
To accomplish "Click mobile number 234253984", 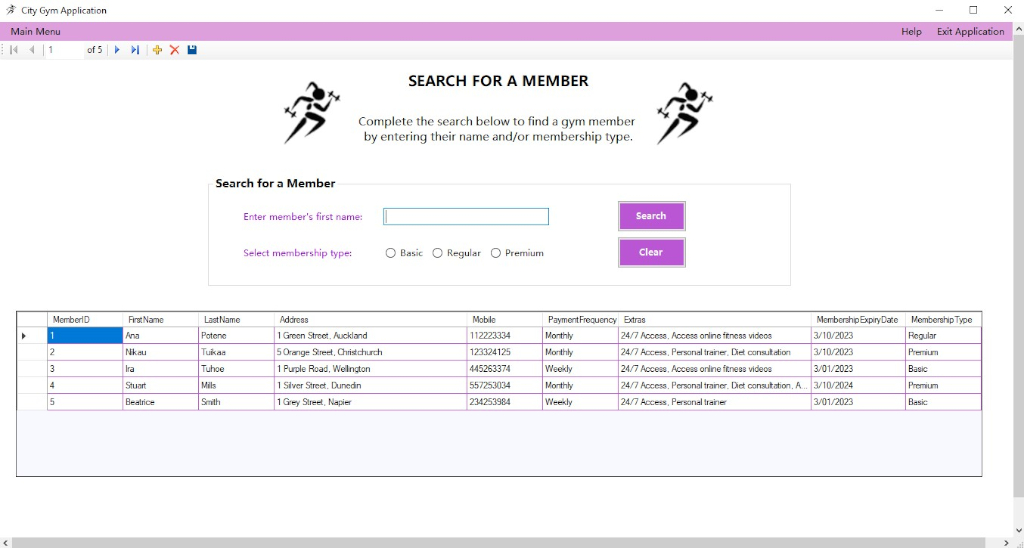I will pos(504,402).
